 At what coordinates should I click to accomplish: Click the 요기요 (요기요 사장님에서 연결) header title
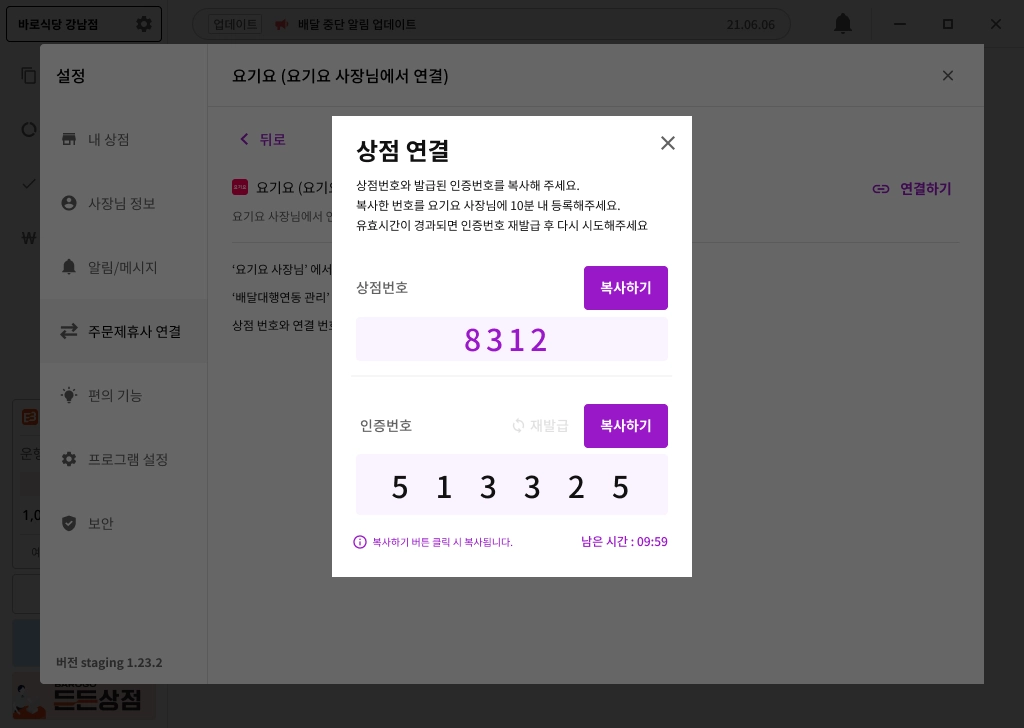click(x=340, y=76)
